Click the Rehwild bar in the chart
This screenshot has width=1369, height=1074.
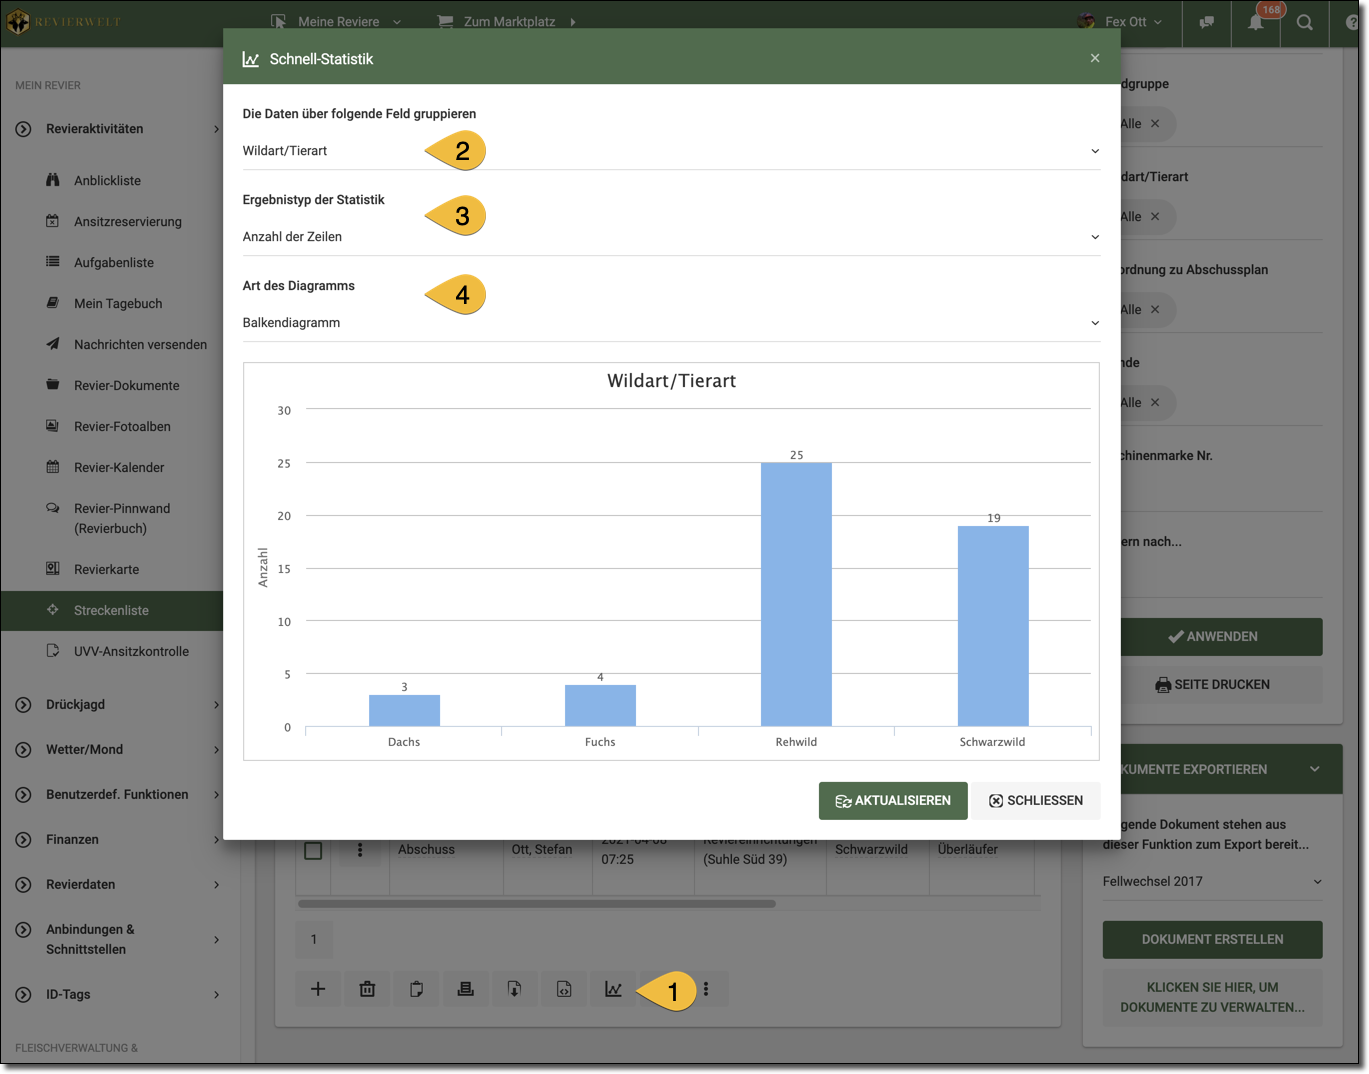tap(796, 594)
